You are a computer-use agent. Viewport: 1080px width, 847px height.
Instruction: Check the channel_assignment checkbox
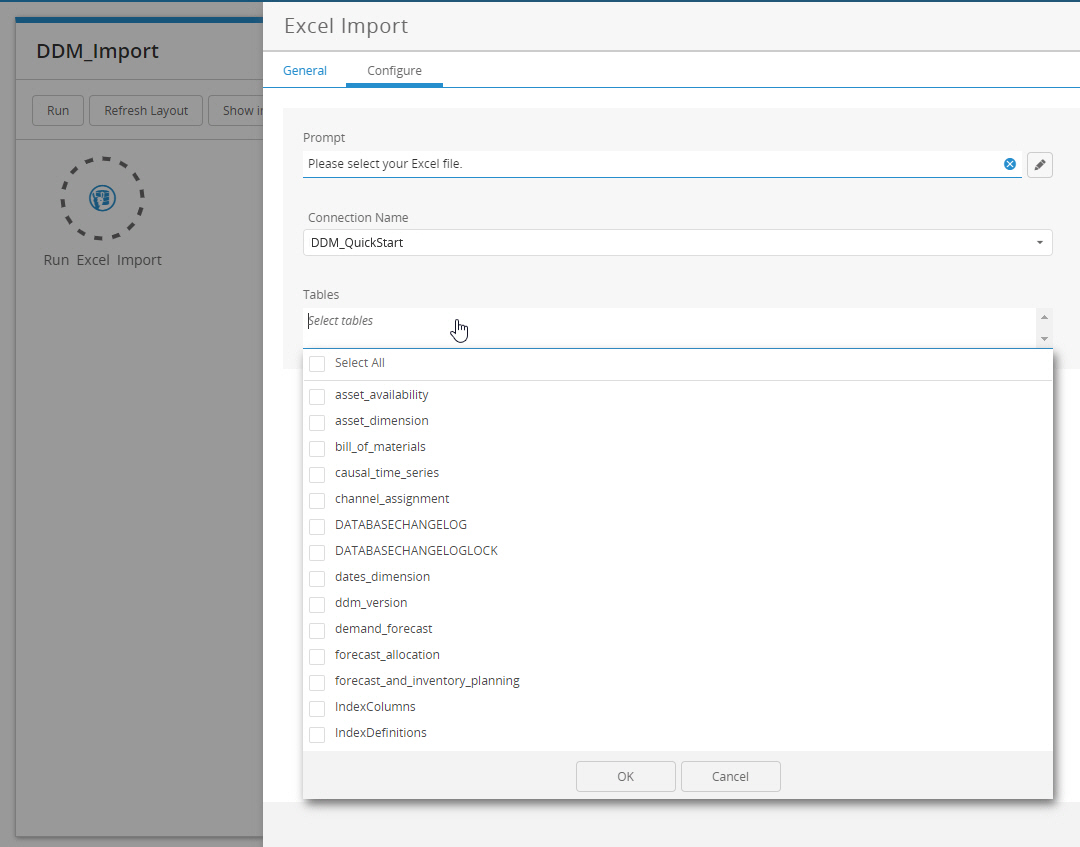tap(317, 500)
